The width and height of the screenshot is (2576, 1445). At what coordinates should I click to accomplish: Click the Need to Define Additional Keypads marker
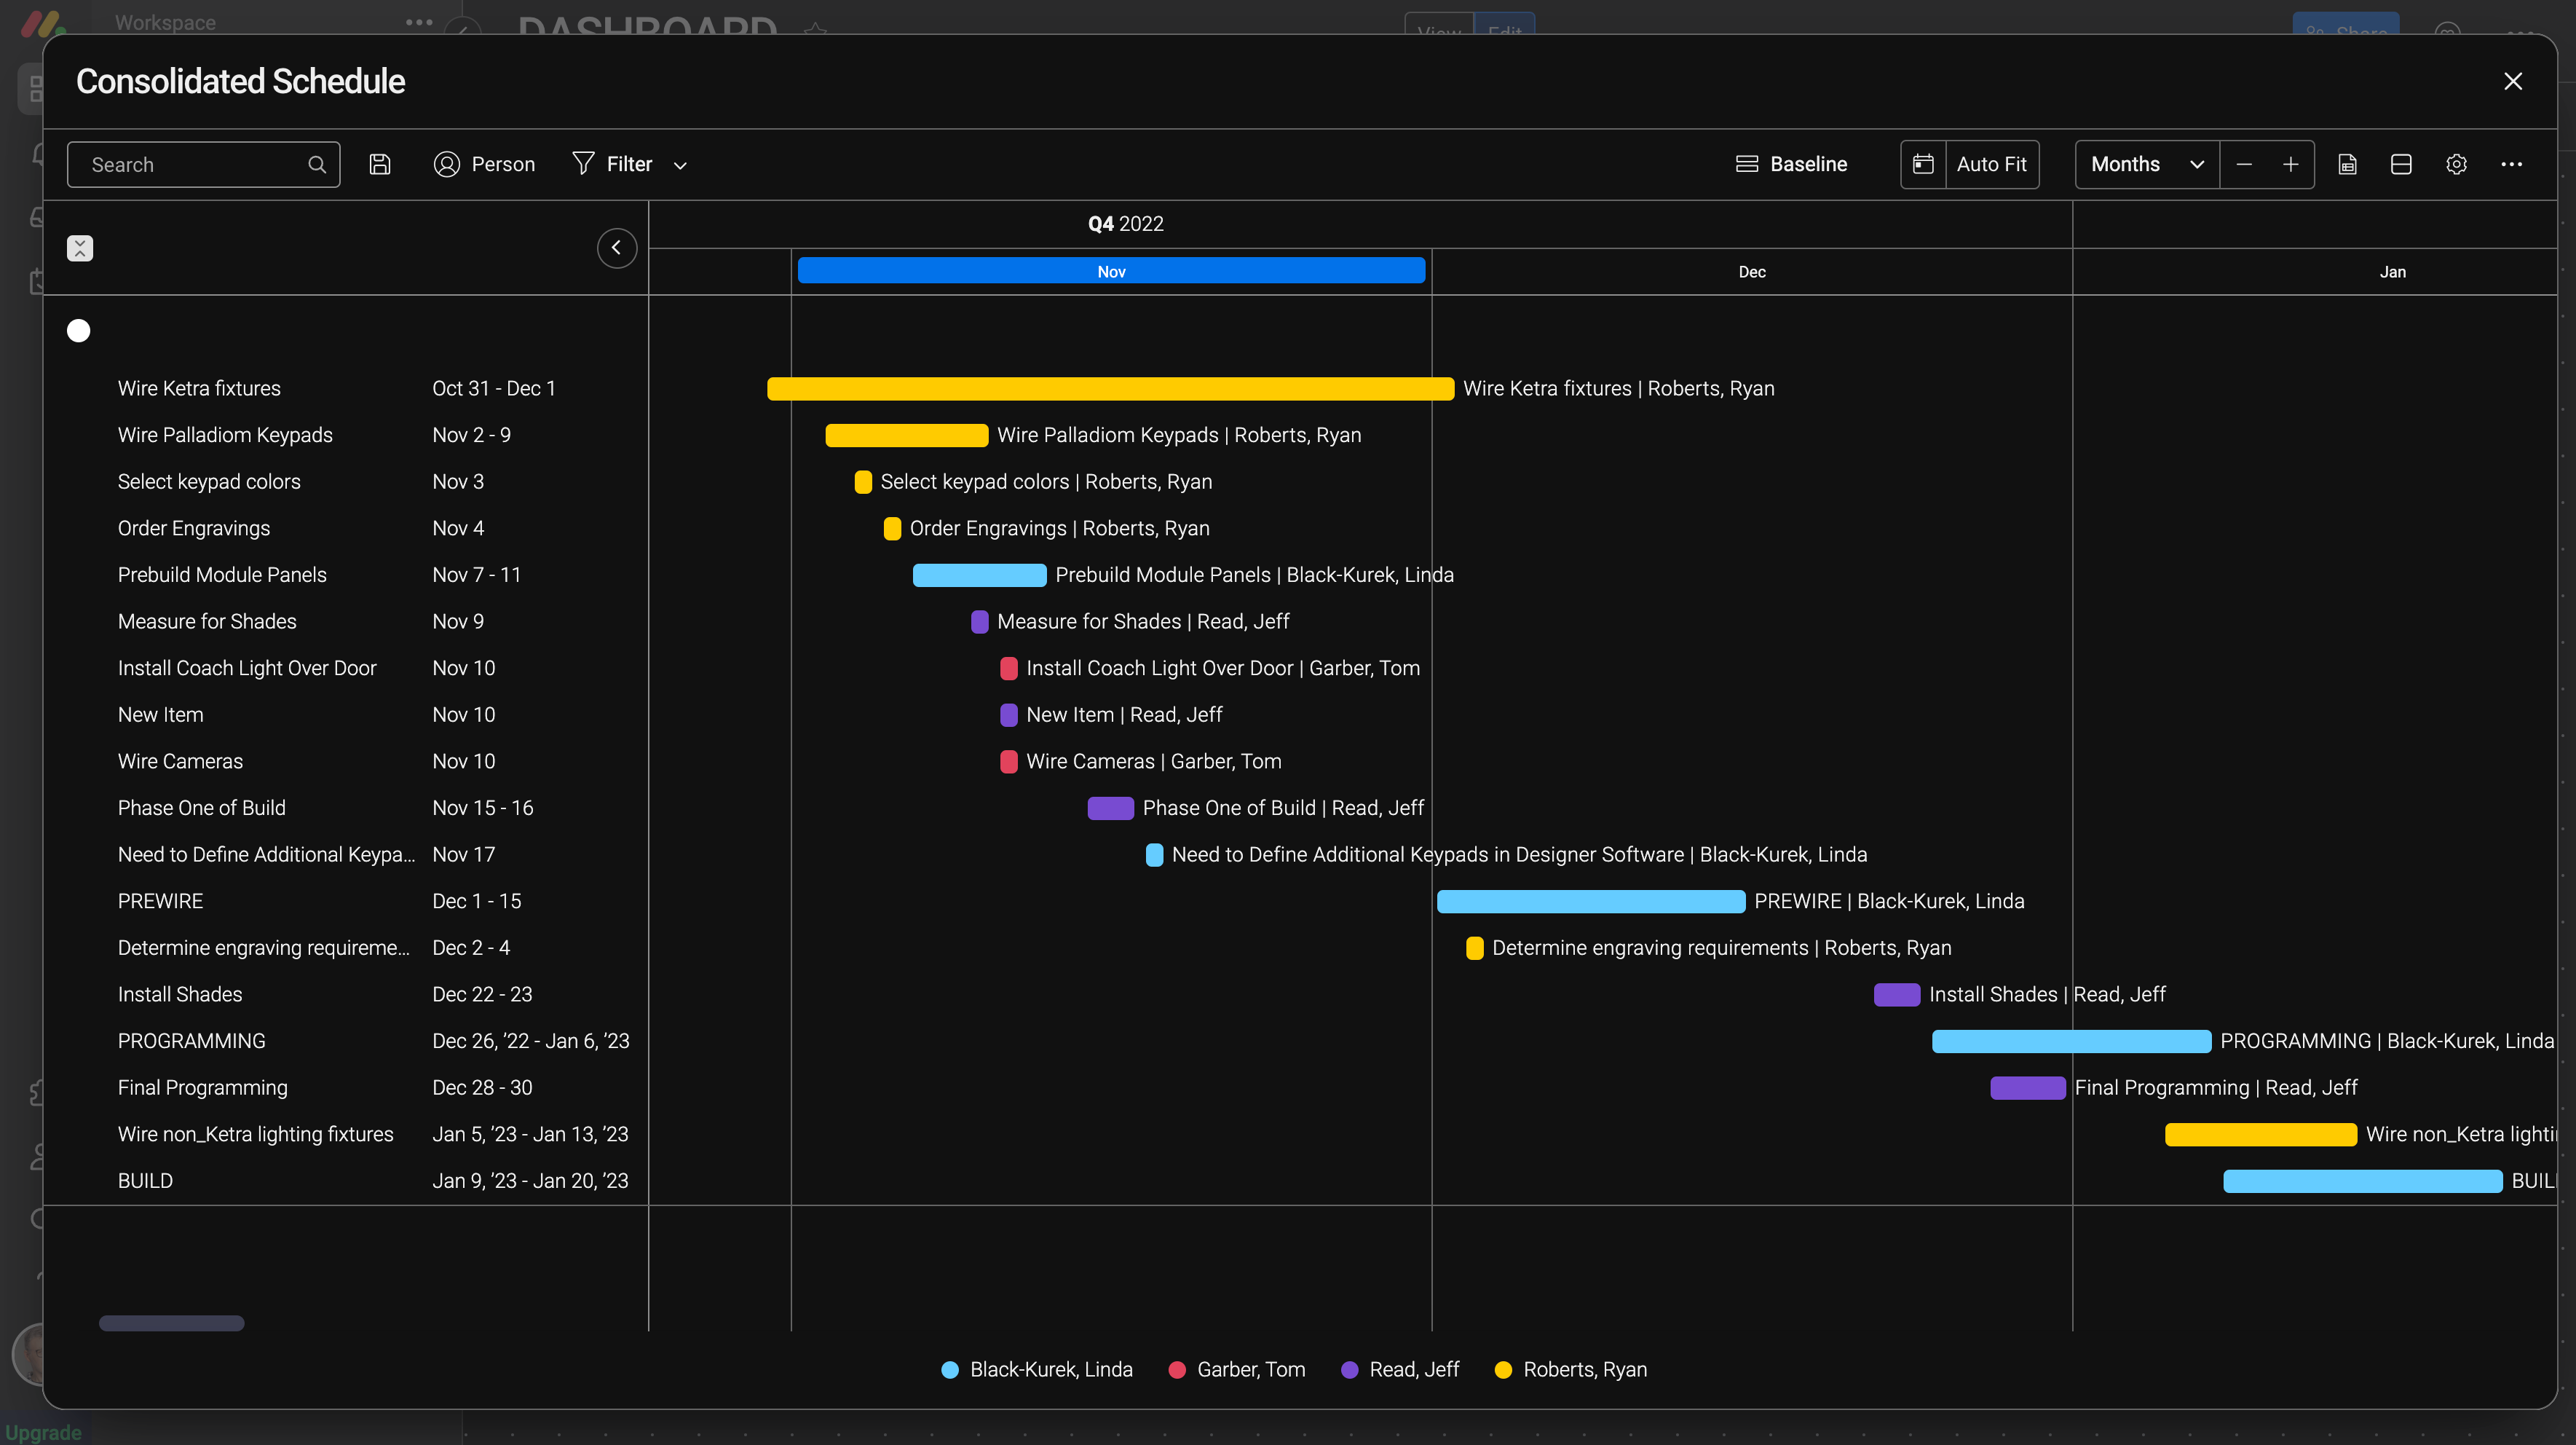[1154, 855]
